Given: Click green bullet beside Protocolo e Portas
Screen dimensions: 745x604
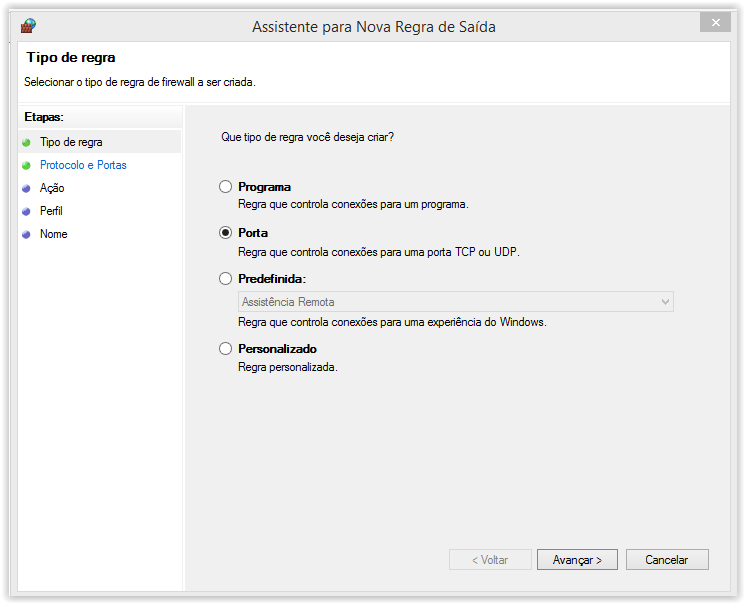Looking at the screenshot, I should (26, 166).
